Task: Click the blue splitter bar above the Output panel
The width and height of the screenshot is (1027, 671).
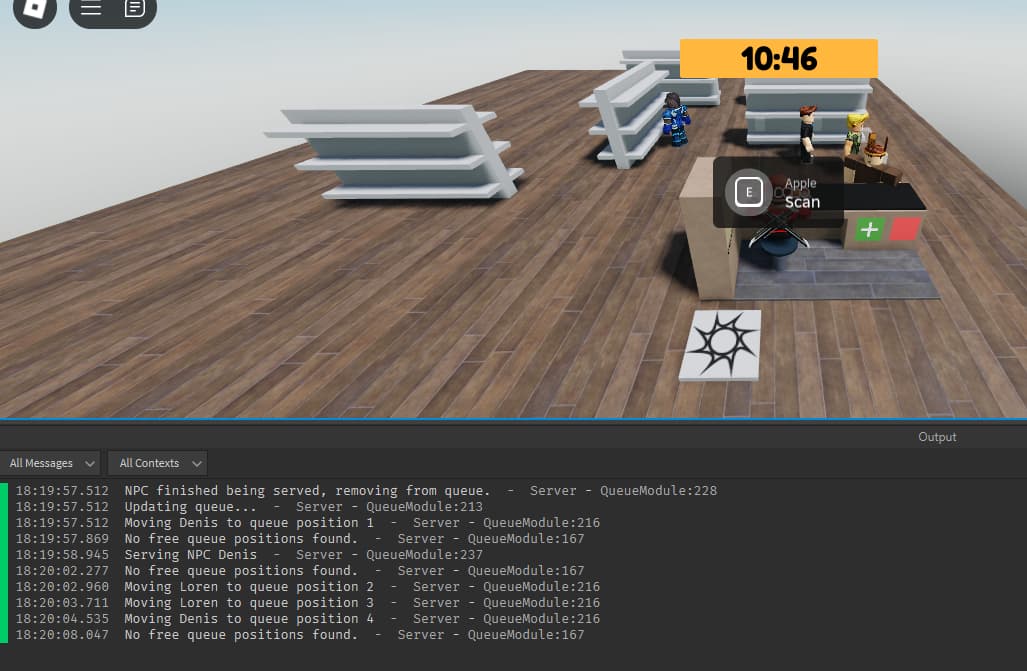Action: pyautogui.click(x=512, y=420)
